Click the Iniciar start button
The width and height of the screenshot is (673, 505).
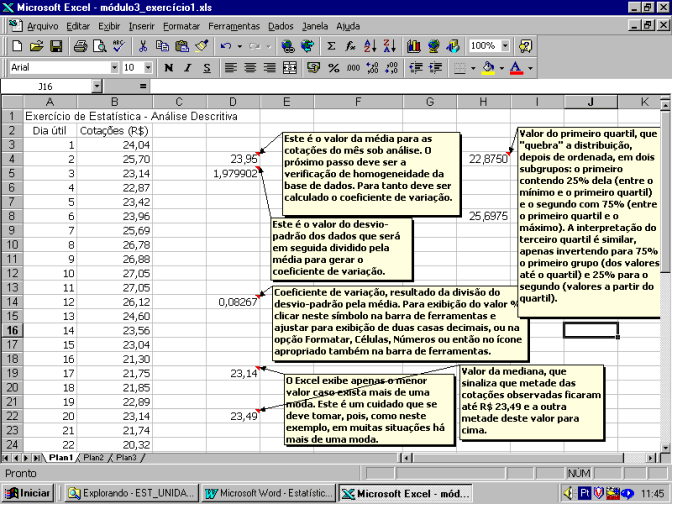point(29,493)
